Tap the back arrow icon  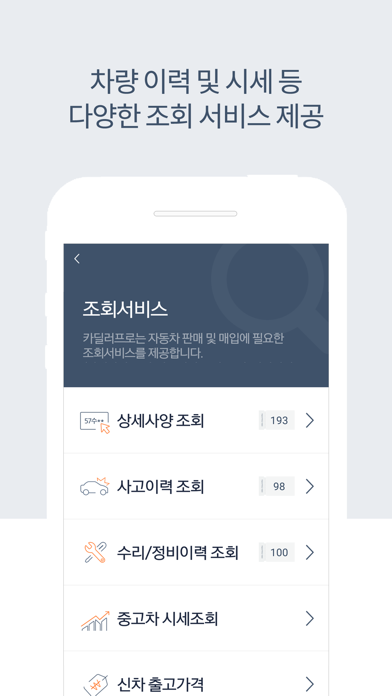coord(77,259)
